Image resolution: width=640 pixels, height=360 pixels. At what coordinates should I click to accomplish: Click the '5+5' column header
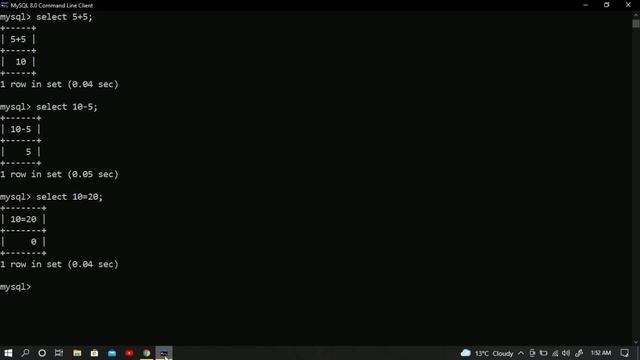click(x=18, y=40)
